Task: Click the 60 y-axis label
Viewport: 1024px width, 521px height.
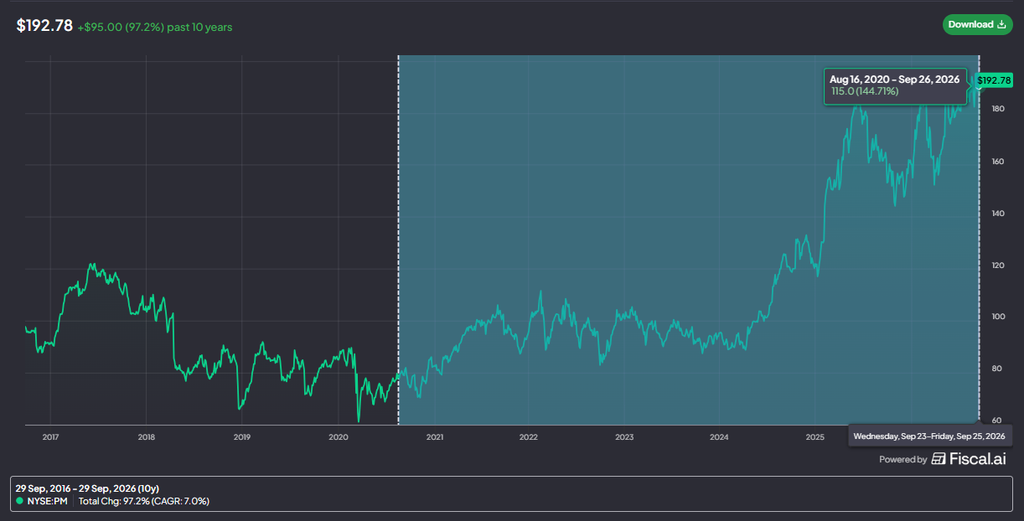Action: click(997, 420)
